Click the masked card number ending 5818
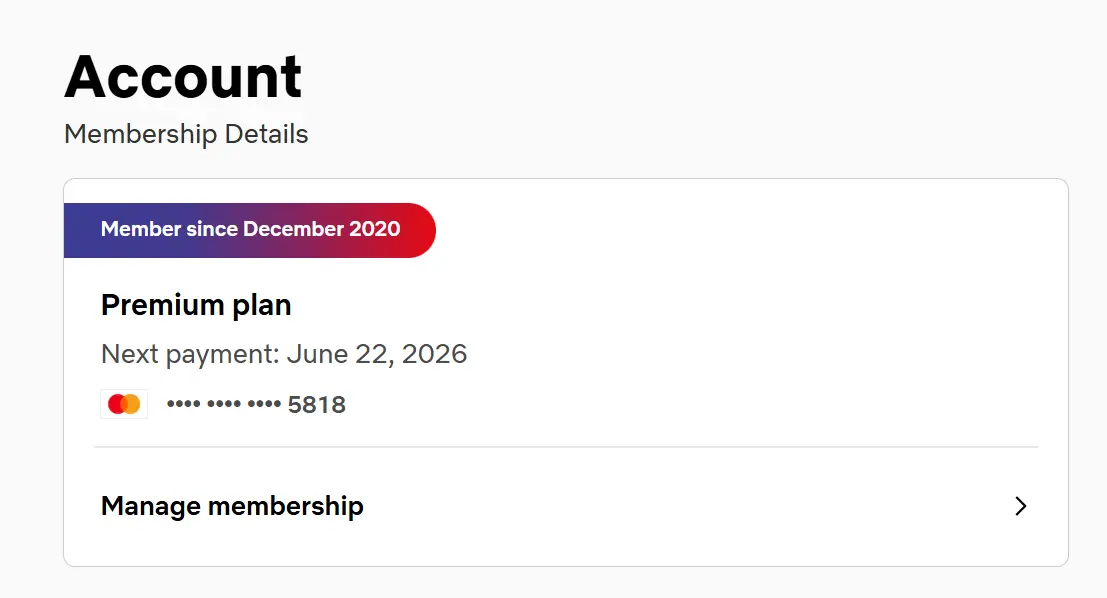1107x598 pixels. tap(256, 405)
